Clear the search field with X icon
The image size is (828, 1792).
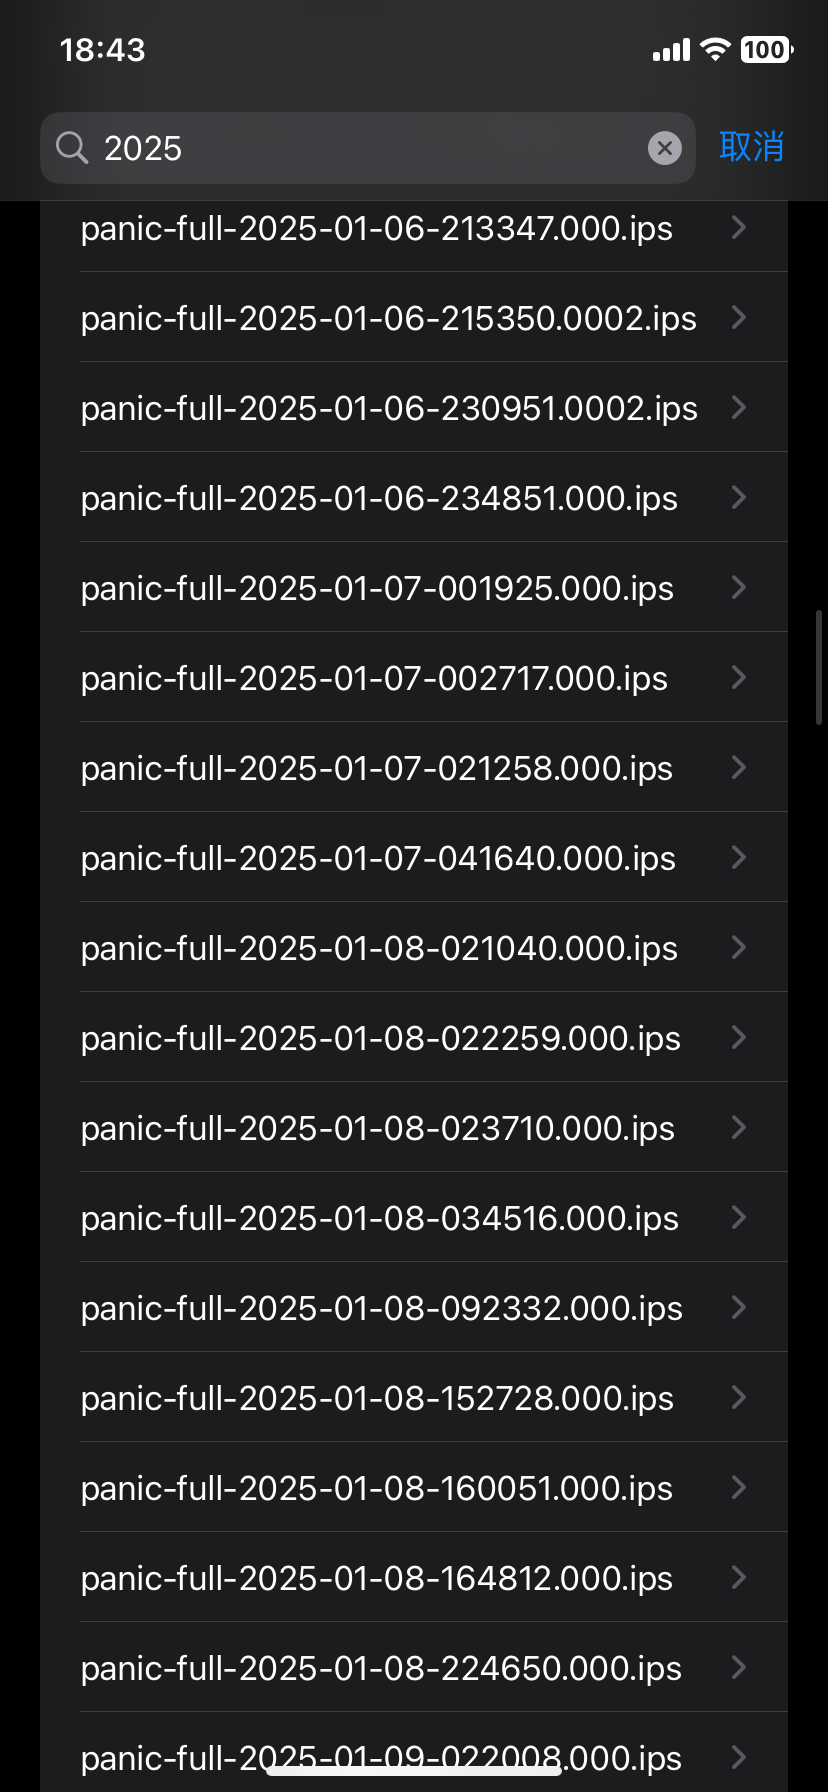[x=665, y=148]
